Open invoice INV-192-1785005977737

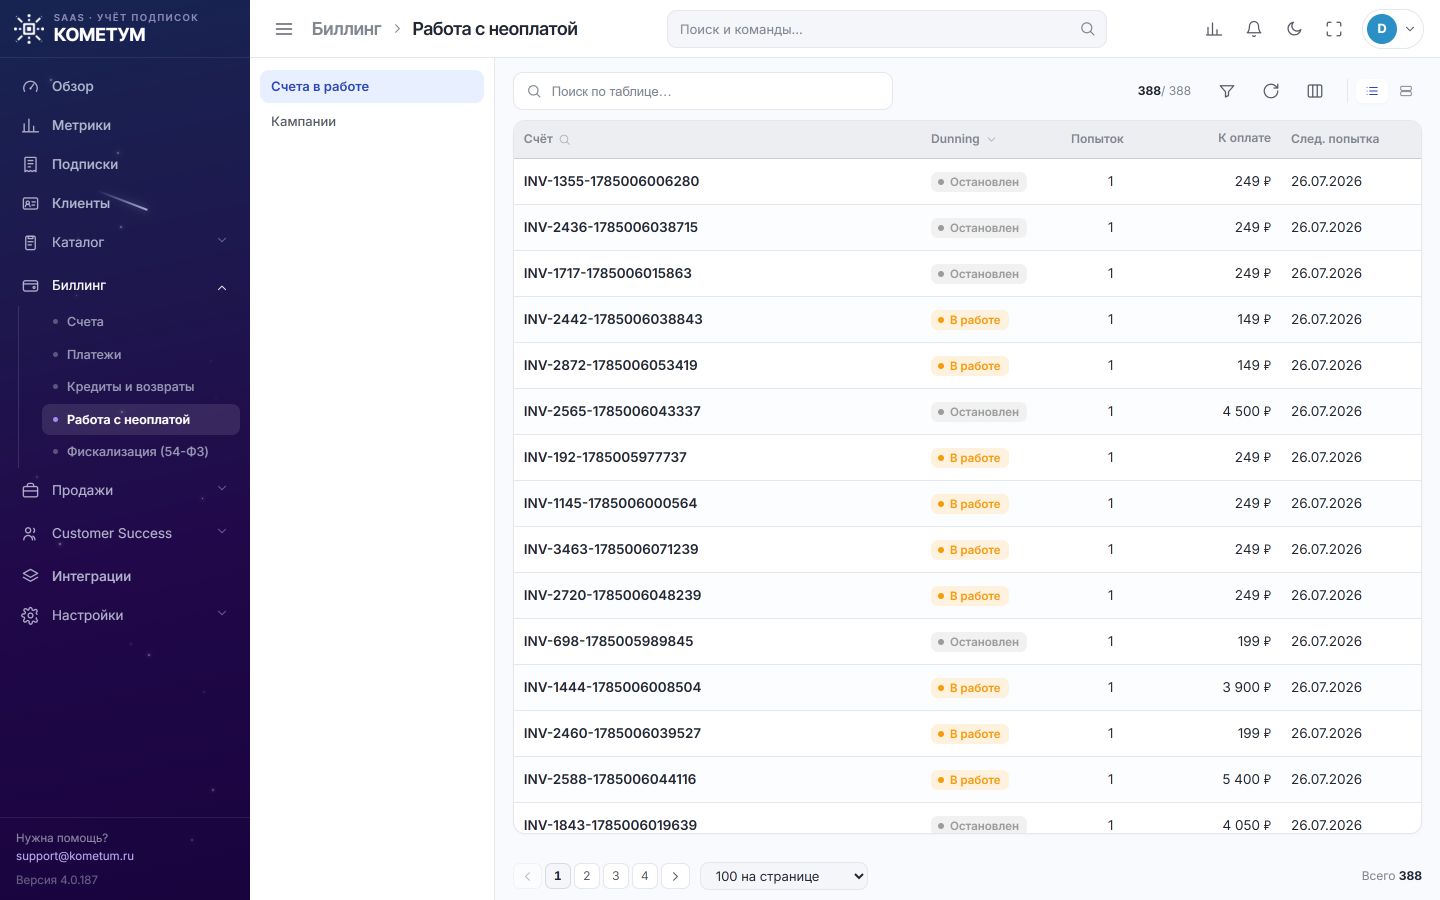[605, 457]
